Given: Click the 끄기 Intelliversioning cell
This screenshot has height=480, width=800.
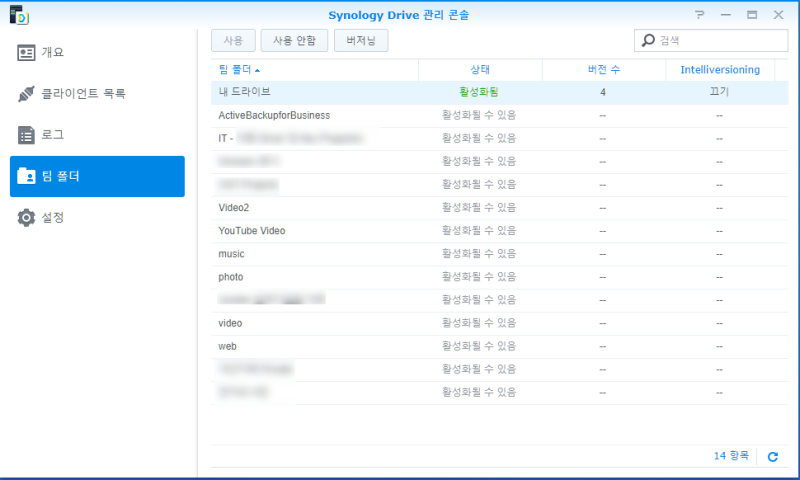Looking at the screenshot, I should [x=719, y=92].
